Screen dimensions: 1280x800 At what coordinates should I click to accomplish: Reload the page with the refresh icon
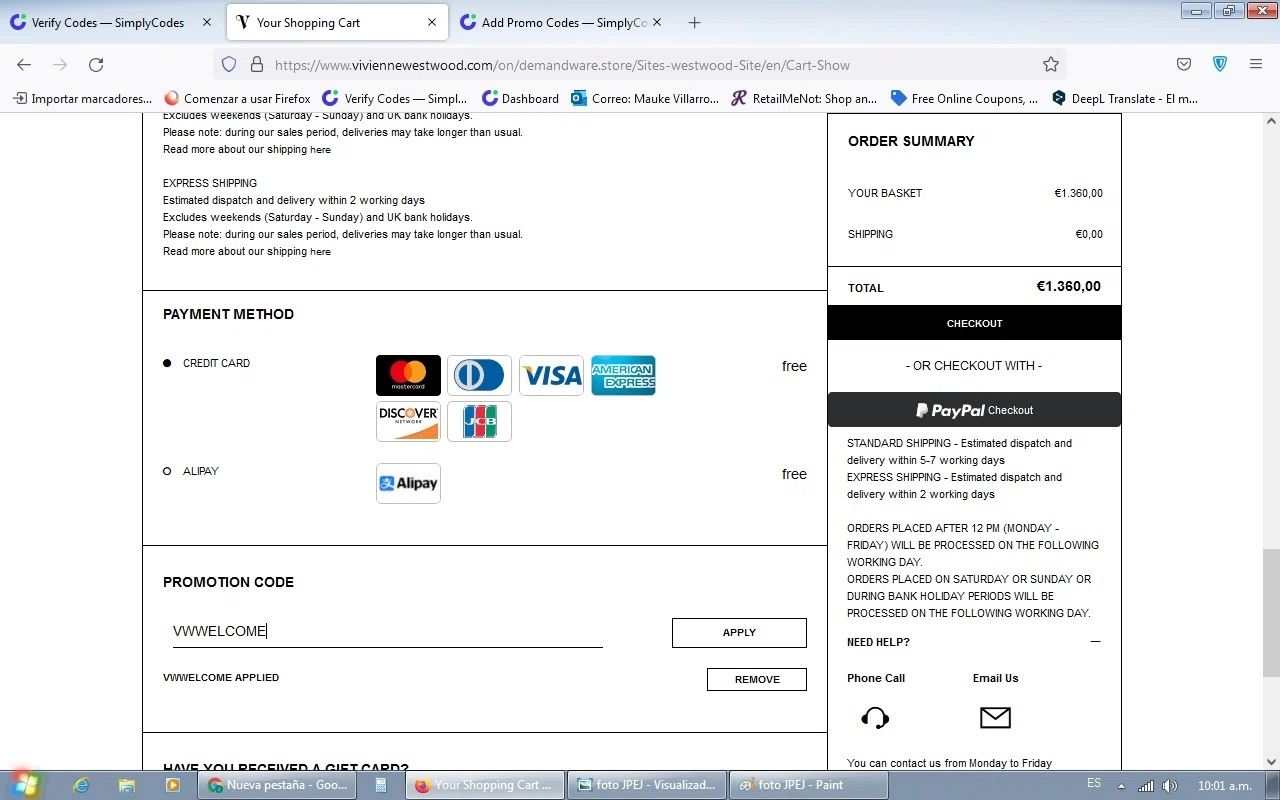coord(96,64)
